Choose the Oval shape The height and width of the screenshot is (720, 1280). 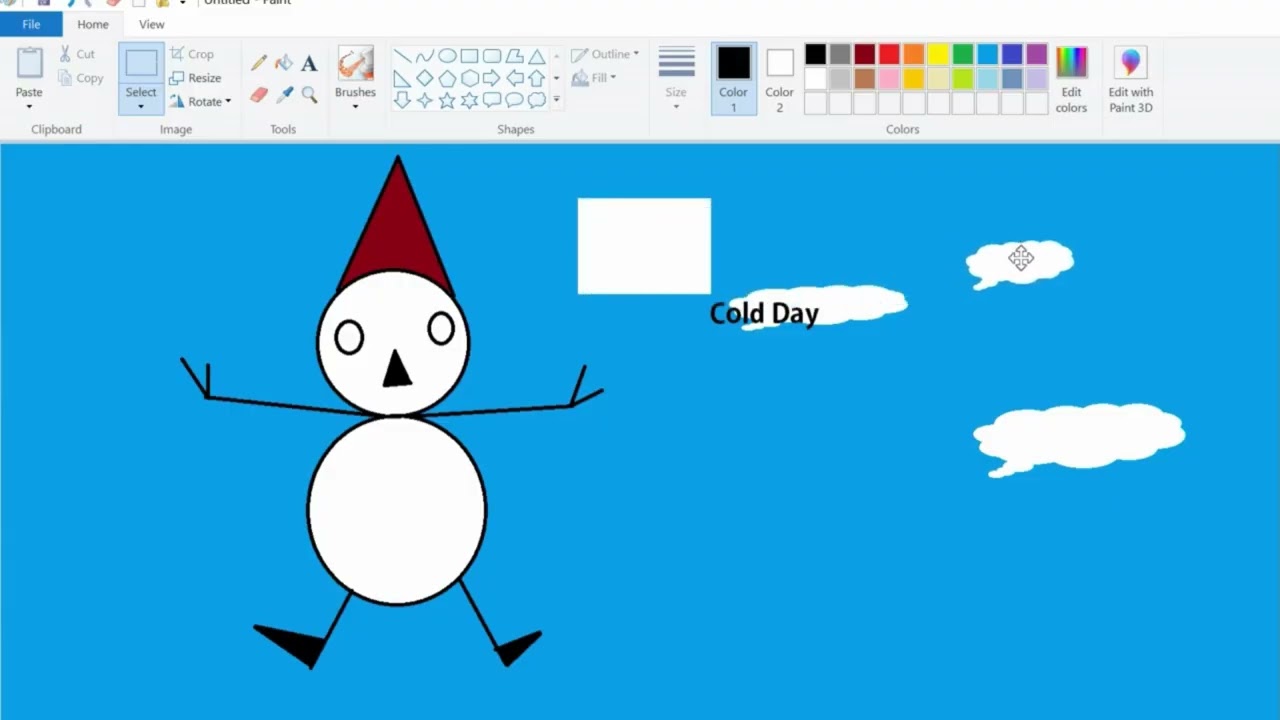click(x=447, y=56)
